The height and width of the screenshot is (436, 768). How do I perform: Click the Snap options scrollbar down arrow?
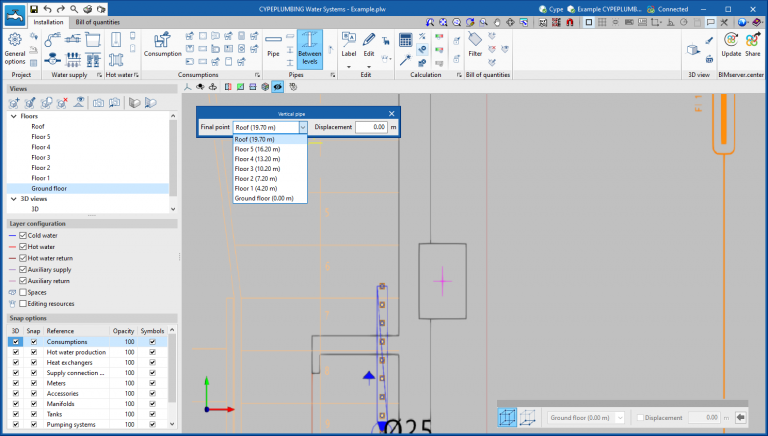pos(172,424)
